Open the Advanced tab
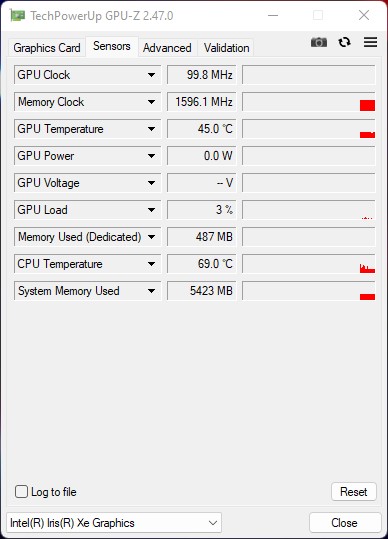 [167, 48]
